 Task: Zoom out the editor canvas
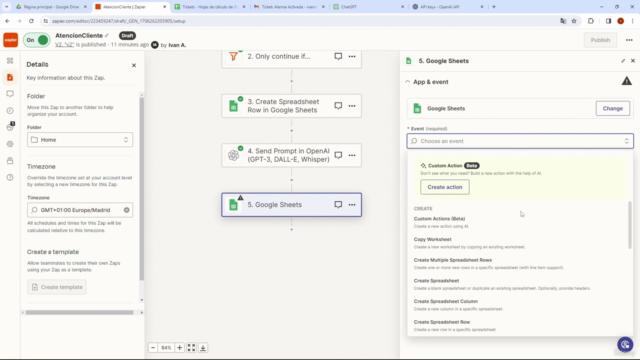[153, 348]
